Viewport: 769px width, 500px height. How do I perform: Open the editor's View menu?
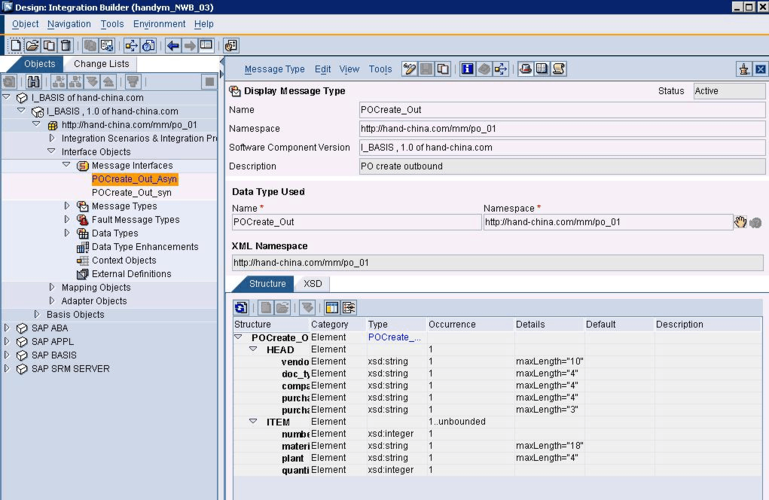click(x=349, y=69)
